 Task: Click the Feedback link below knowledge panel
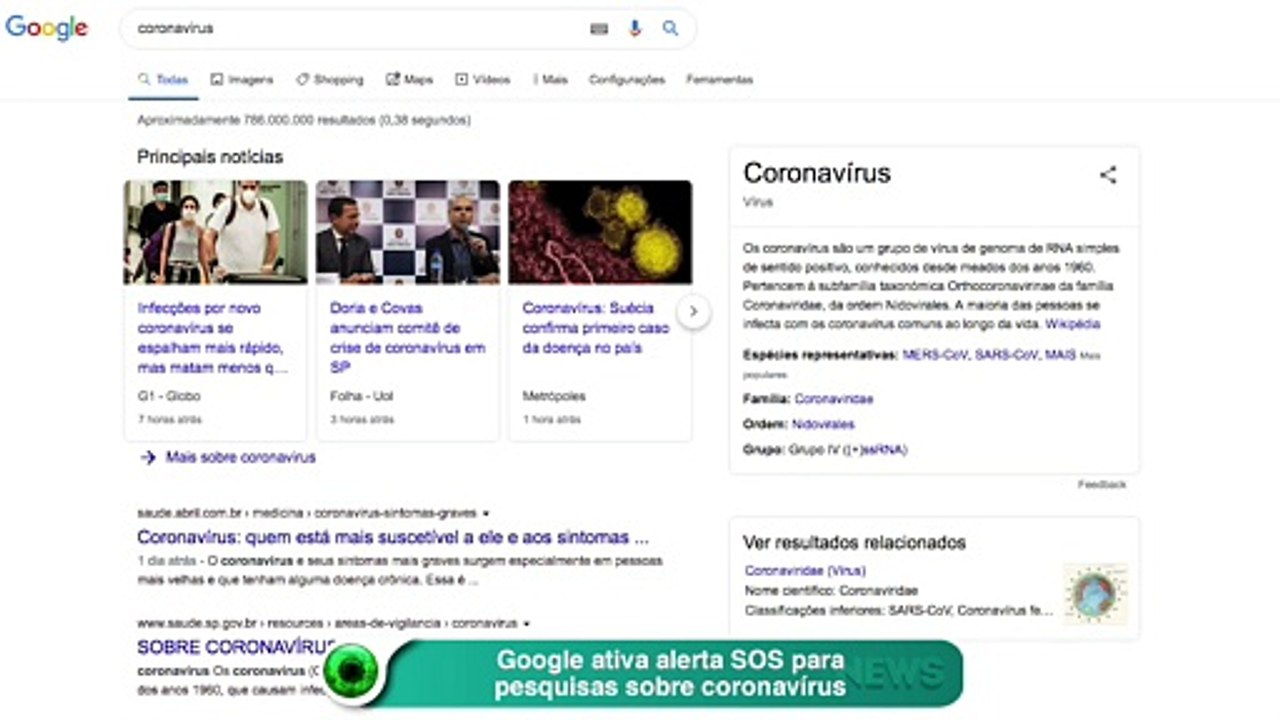coord(1102,485)
